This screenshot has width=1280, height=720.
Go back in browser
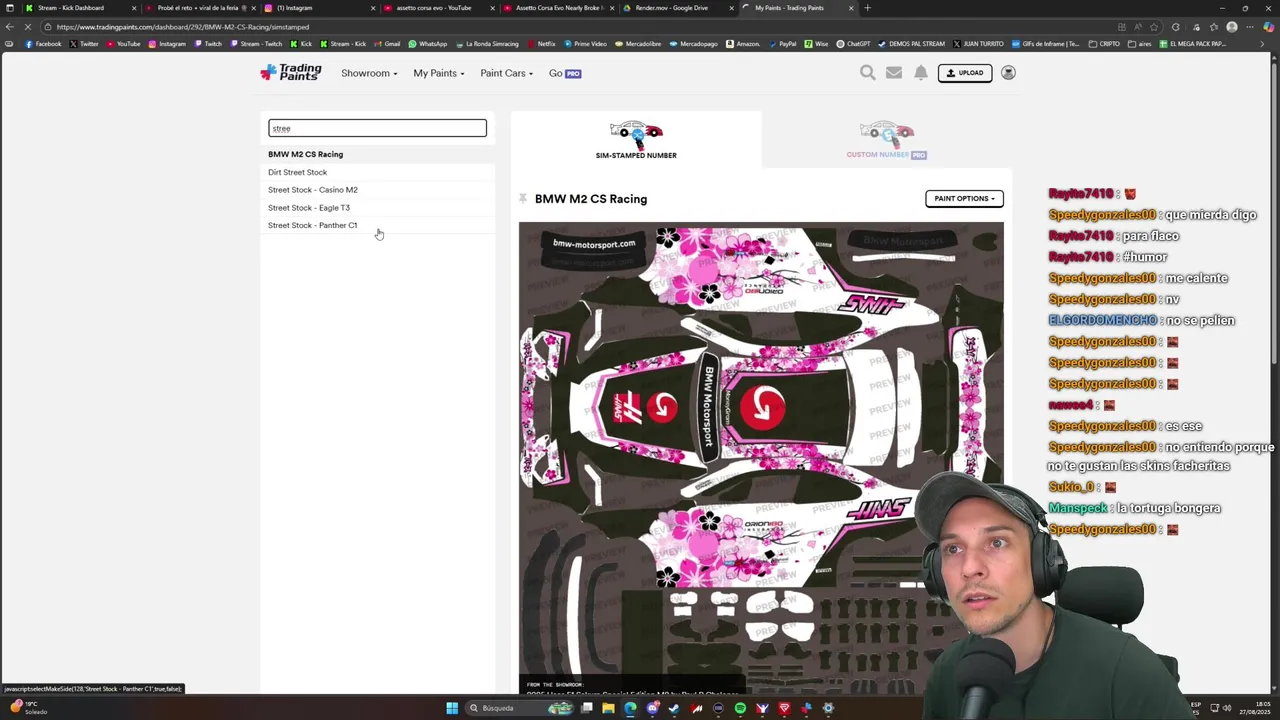coord(9,27)
